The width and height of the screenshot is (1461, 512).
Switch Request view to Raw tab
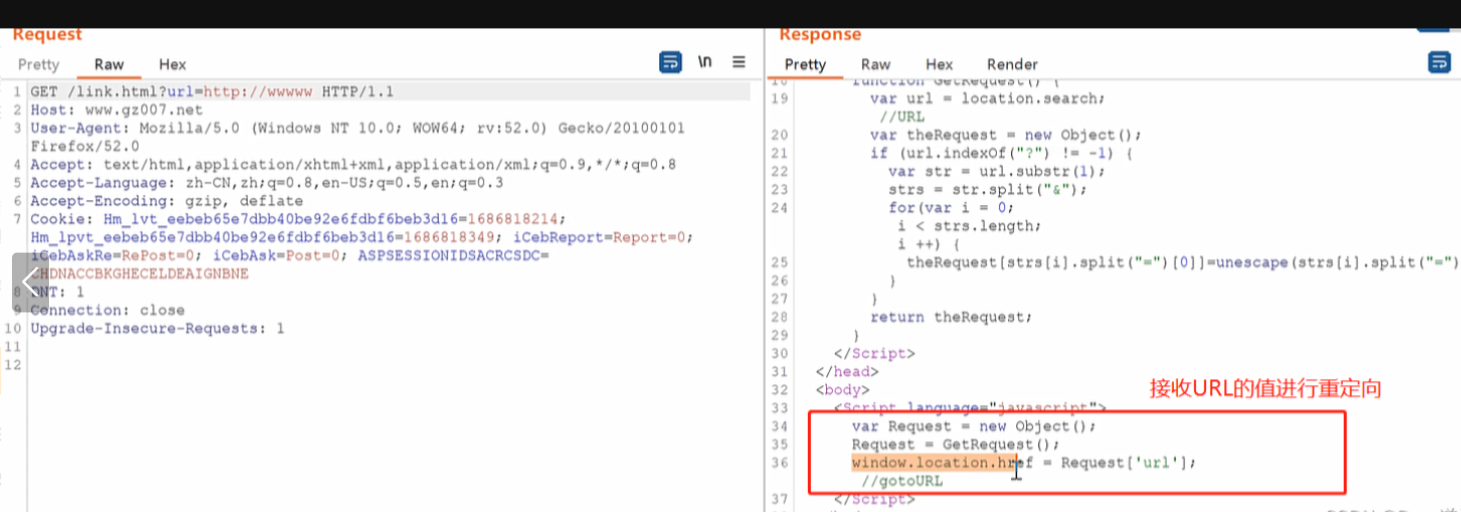click(x=109, y=64)
